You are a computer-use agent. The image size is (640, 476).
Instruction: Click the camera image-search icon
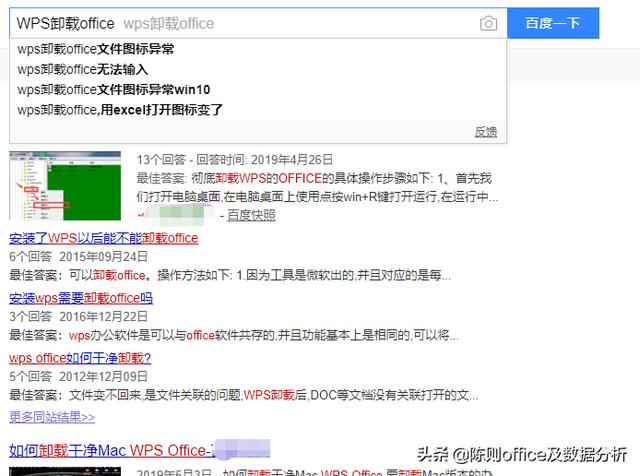tap(488, 23)
